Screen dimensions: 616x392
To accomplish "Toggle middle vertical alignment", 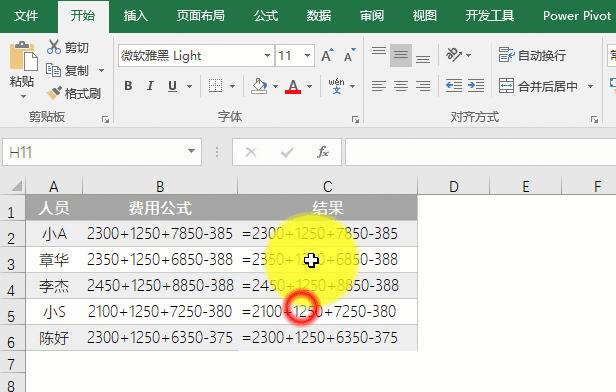I will tap(401, 55).
